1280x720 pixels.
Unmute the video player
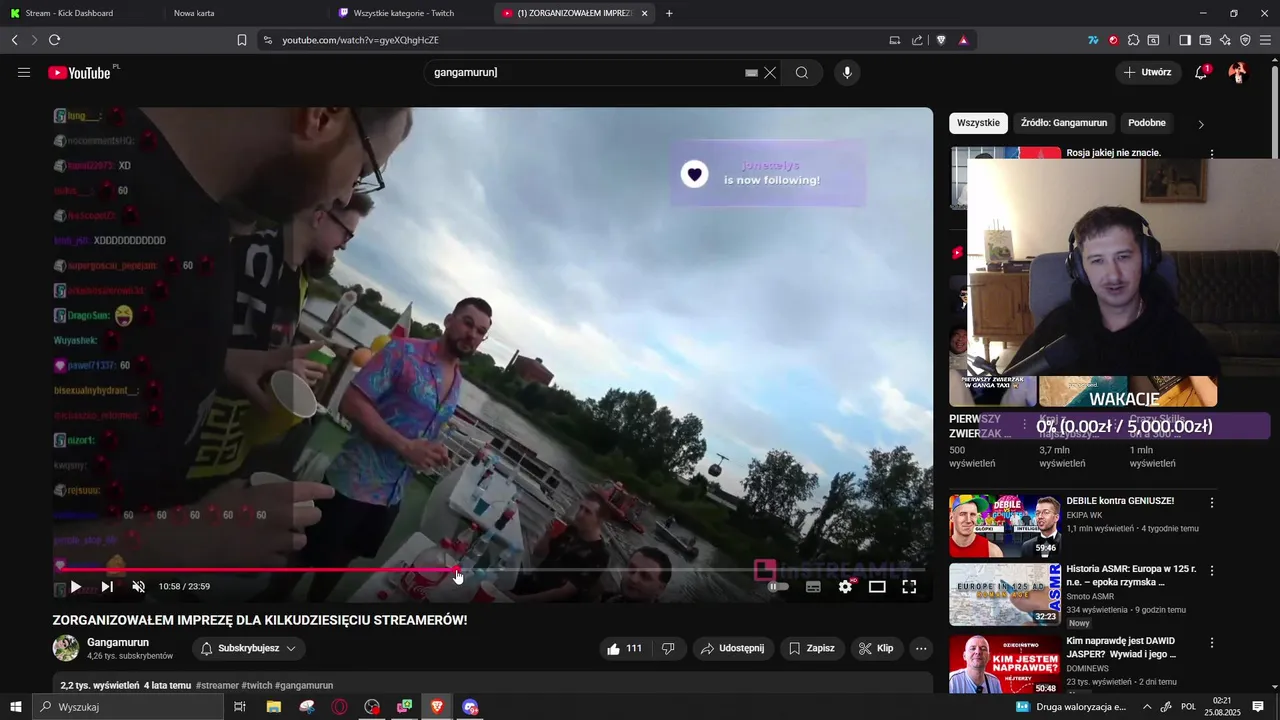click(139, 587)
